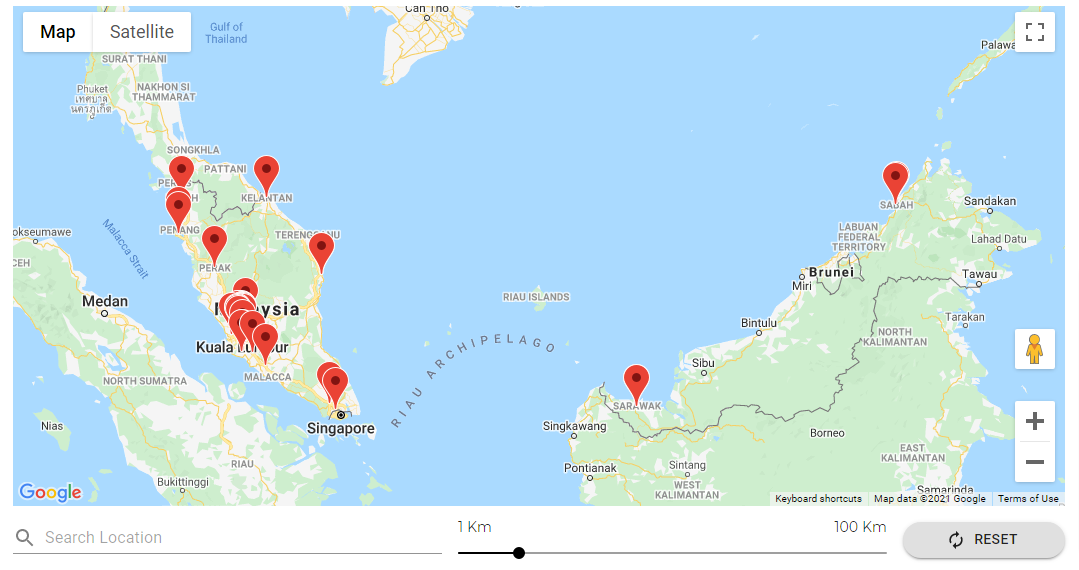Open Terms of Use link

click(x=1028, y=499)
